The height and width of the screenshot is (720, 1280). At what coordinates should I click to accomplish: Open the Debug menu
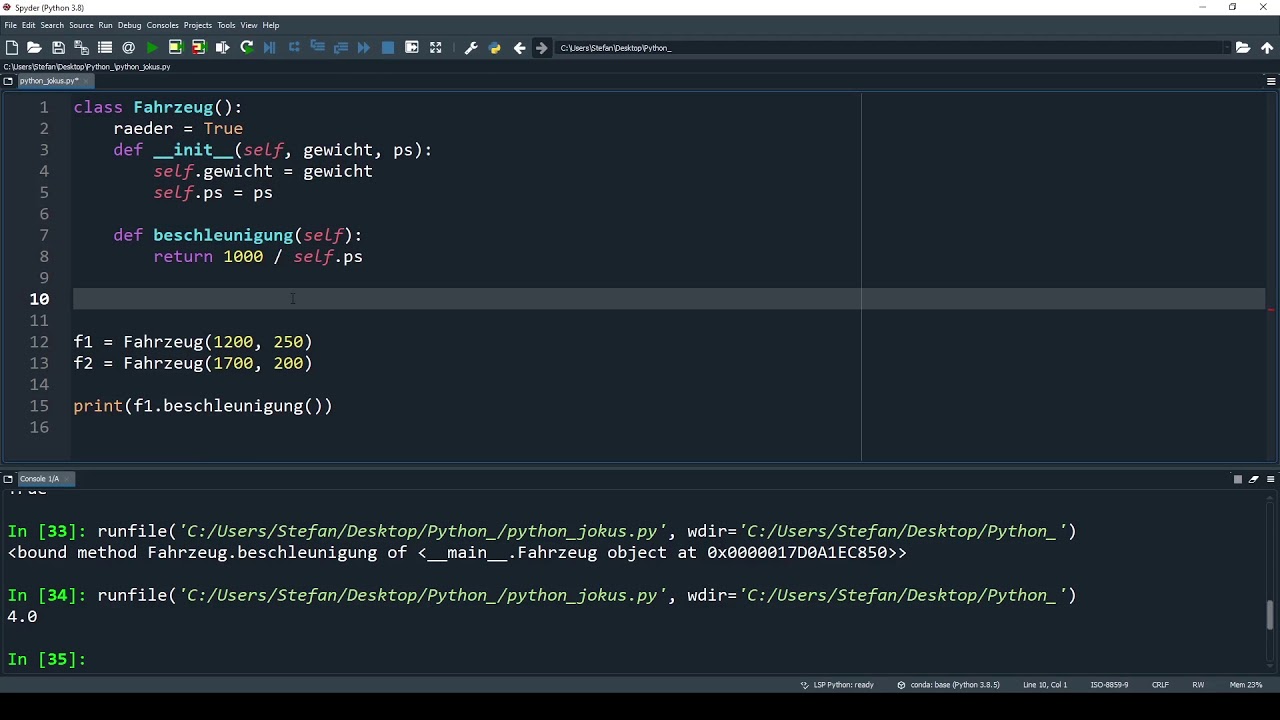(x=130, y=25)
